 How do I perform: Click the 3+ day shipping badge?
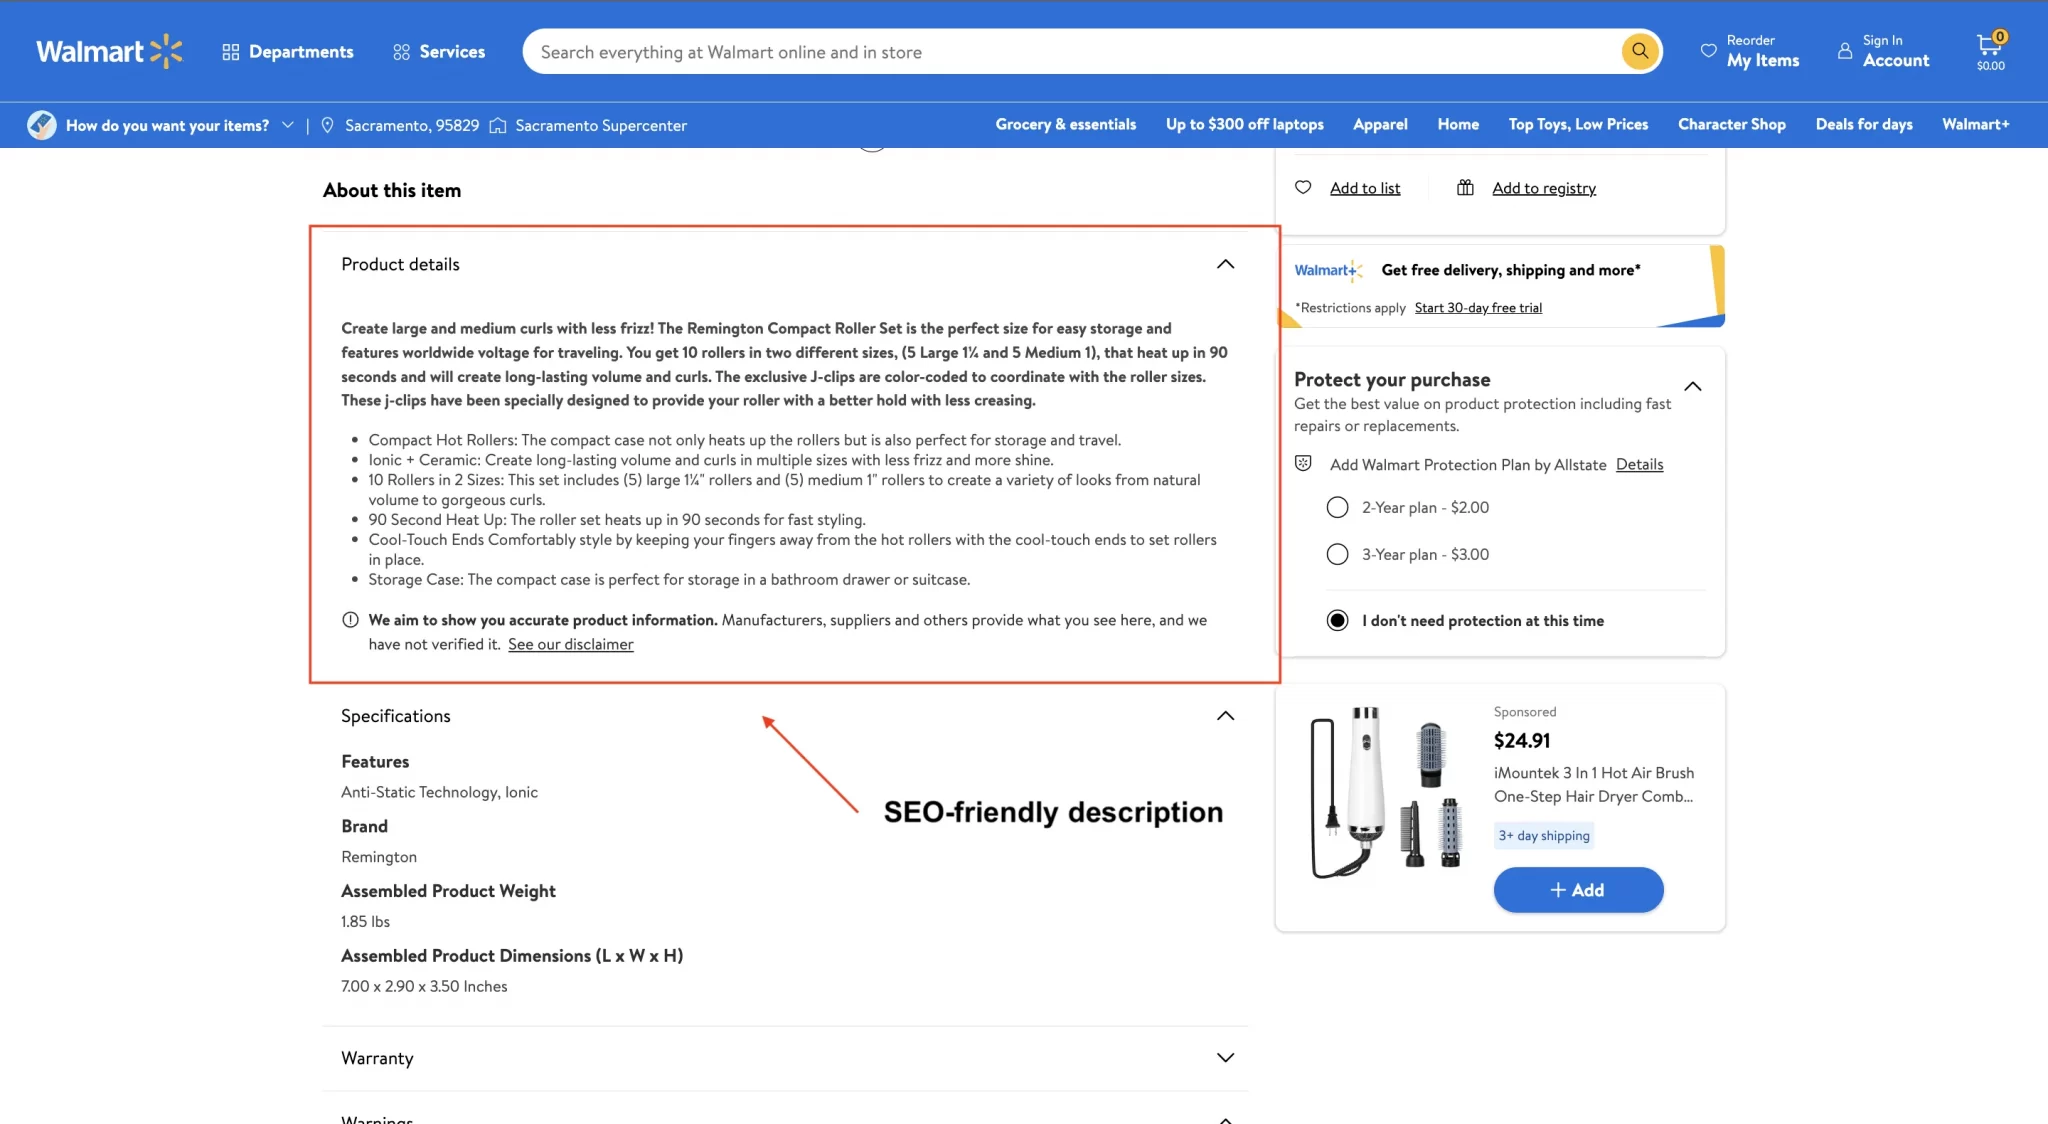coord(1543,835)
